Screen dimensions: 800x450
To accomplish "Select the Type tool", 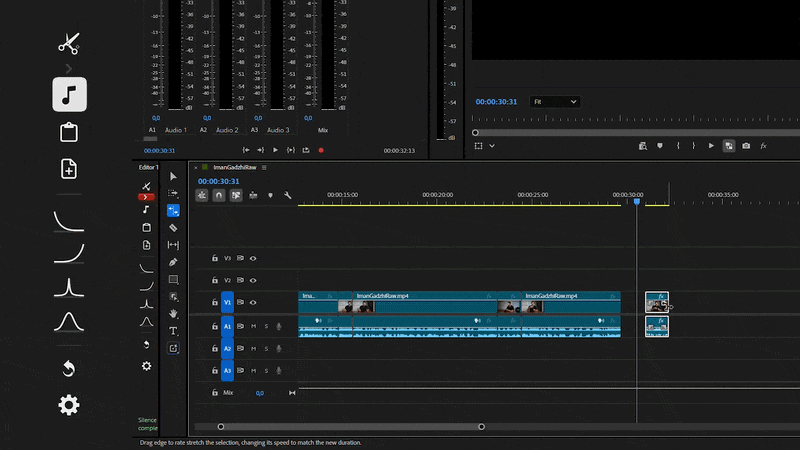I will 173,331.
